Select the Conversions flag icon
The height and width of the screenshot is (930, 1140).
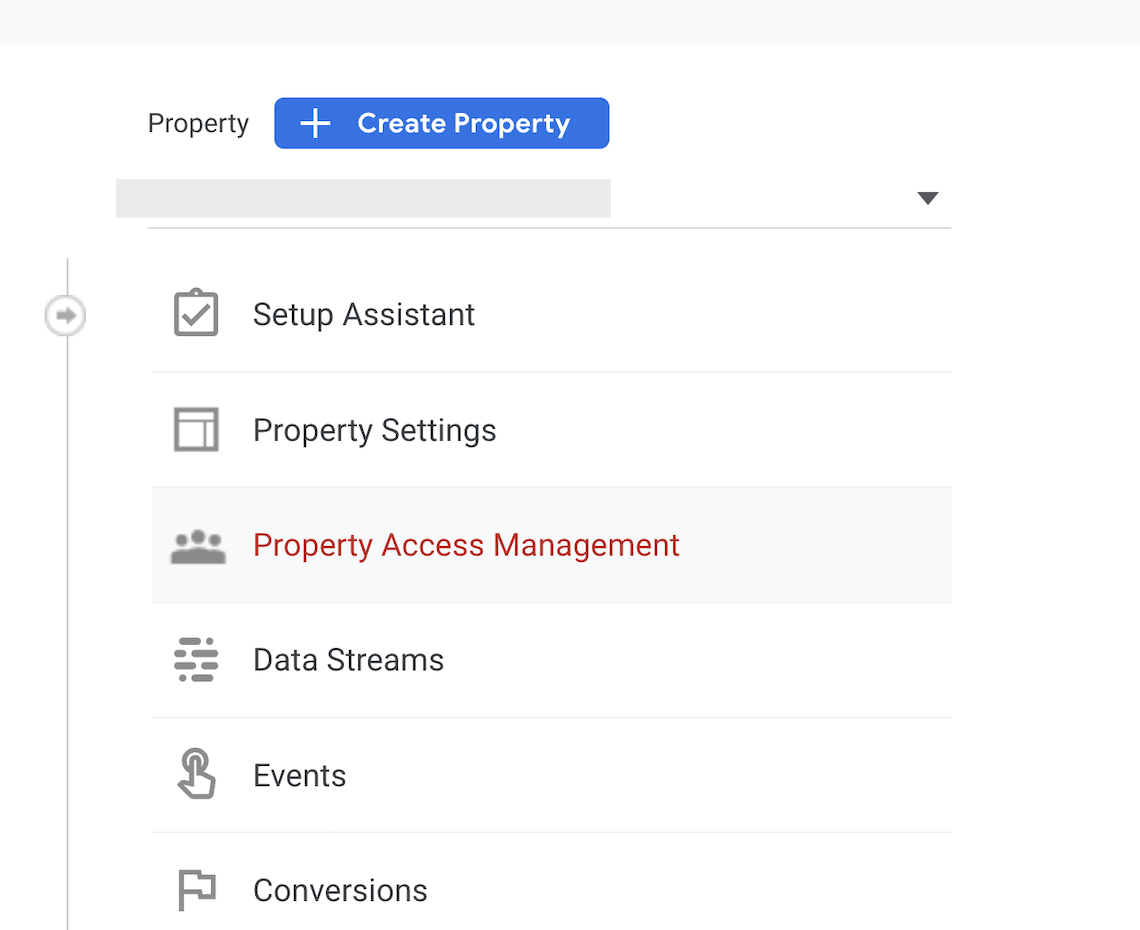click(x=196, y=889)
